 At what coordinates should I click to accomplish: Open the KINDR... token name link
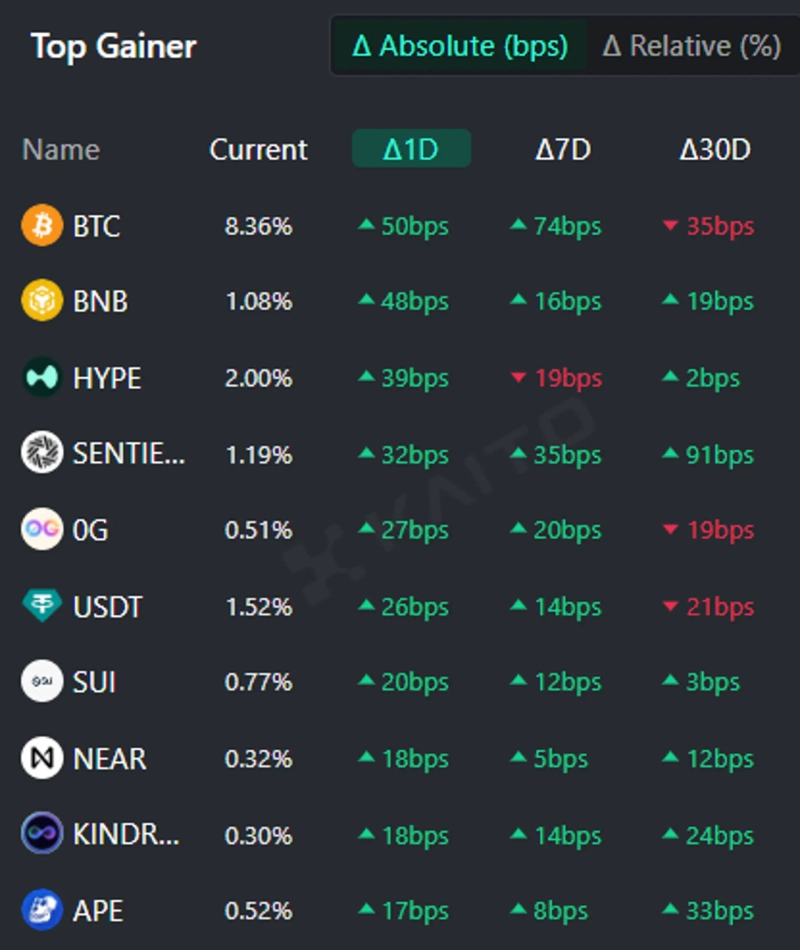point(126,835)
